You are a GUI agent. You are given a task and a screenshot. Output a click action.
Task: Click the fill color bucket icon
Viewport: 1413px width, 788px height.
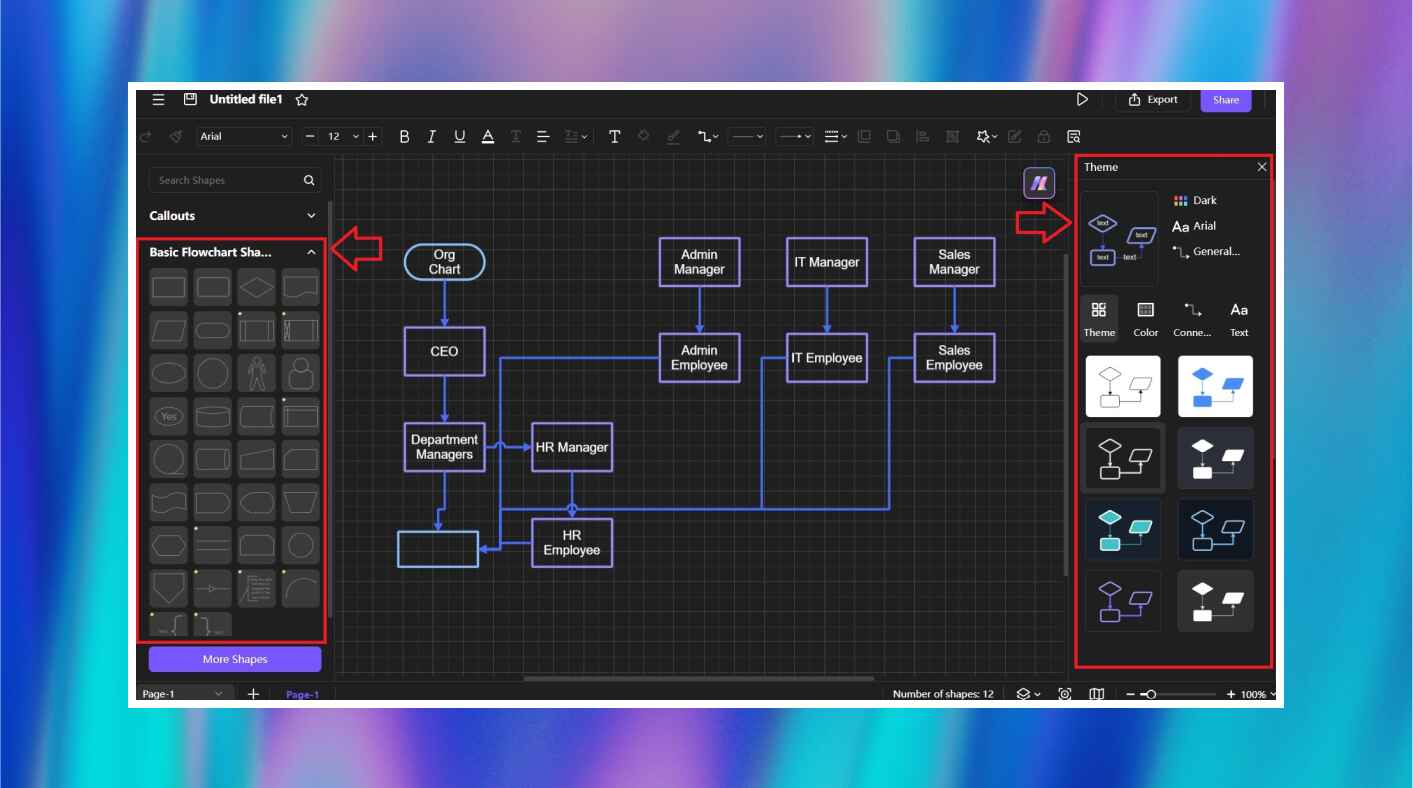[644, 136]
